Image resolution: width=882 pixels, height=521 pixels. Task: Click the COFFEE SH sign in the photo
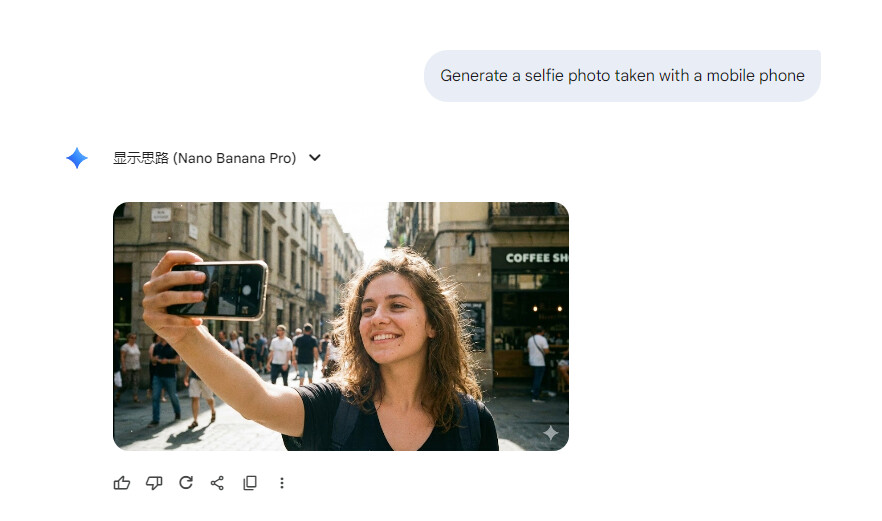[536, 258]
